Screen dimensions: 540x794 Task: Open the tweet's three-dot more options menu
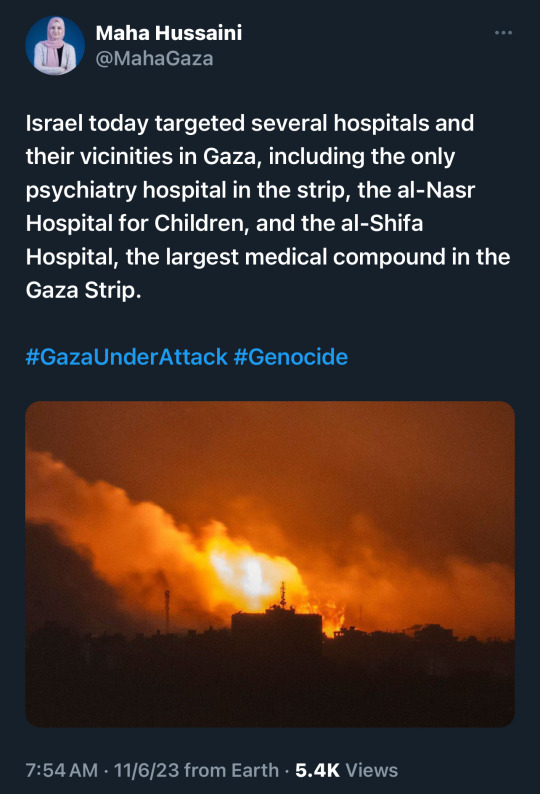coord(503,33)
